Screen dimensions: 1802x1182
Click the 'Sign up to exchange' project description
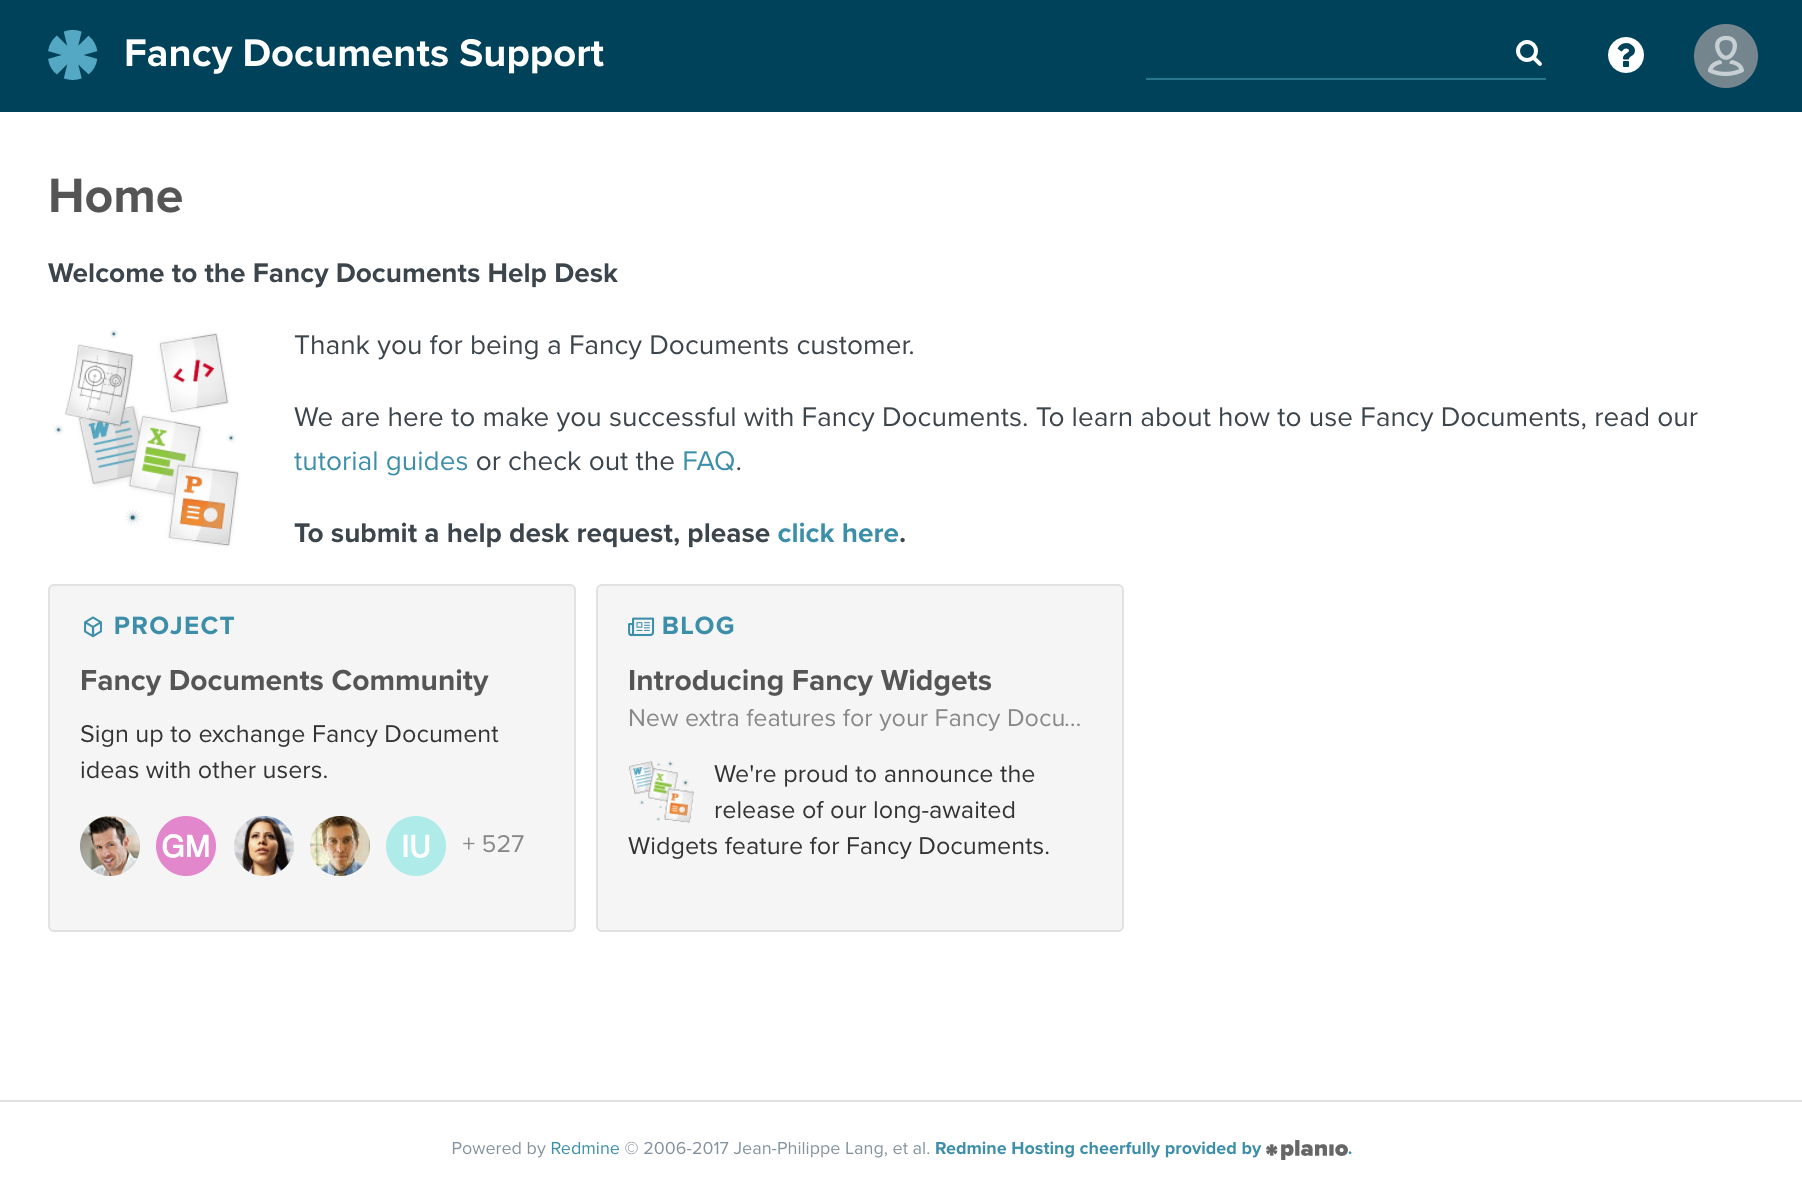pos(289,752)
